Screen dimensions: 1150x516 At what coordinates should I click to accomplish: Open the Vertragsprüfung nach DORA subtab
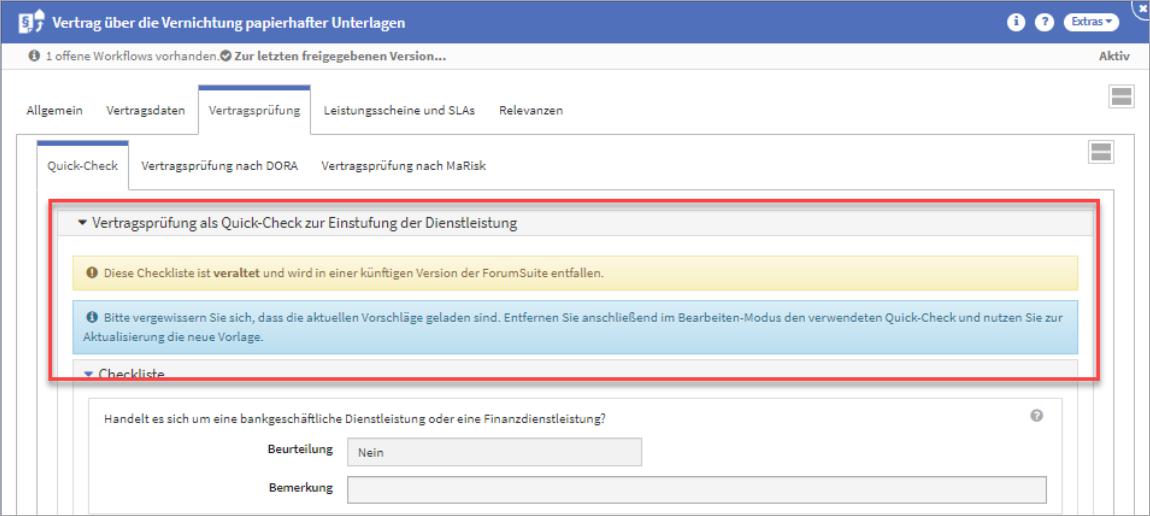pos(219,166)
